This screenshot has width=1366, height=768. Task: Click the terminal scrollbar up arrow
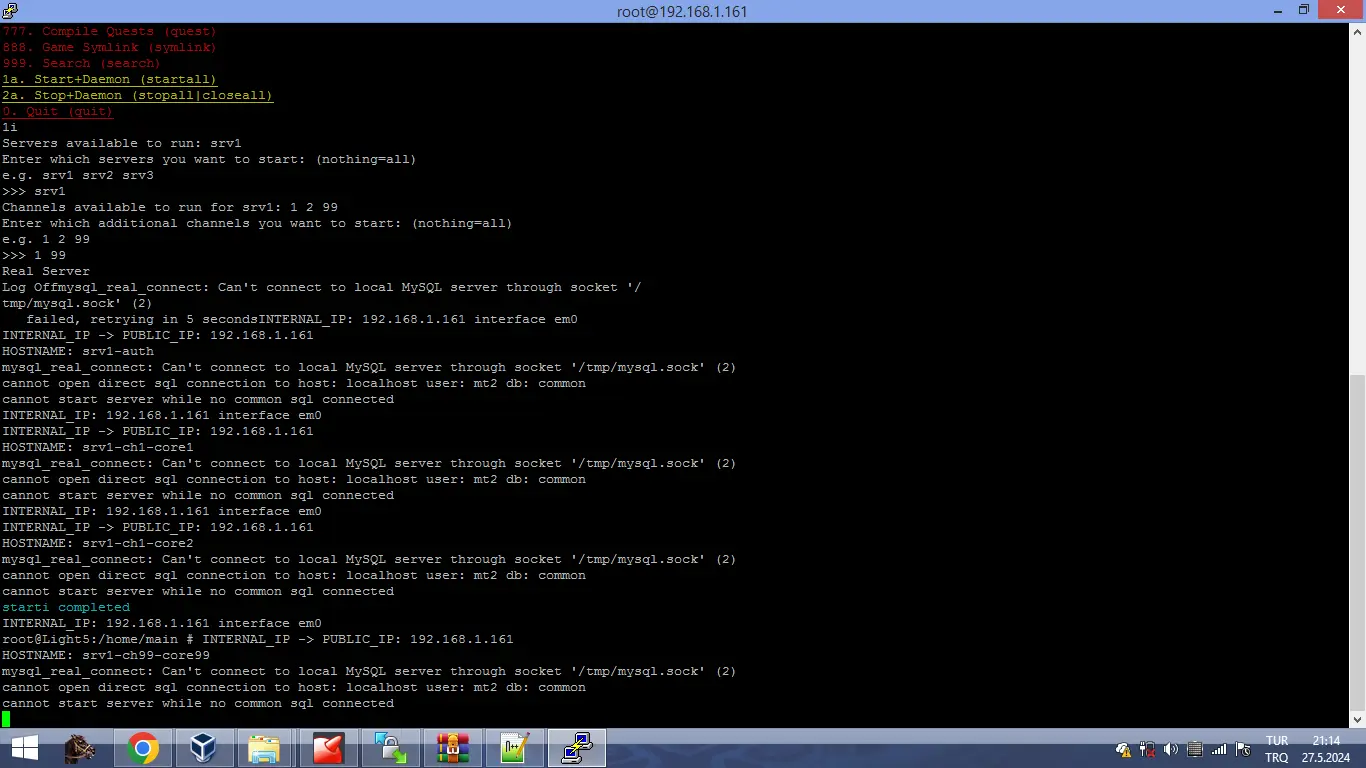coord(1357,32)
